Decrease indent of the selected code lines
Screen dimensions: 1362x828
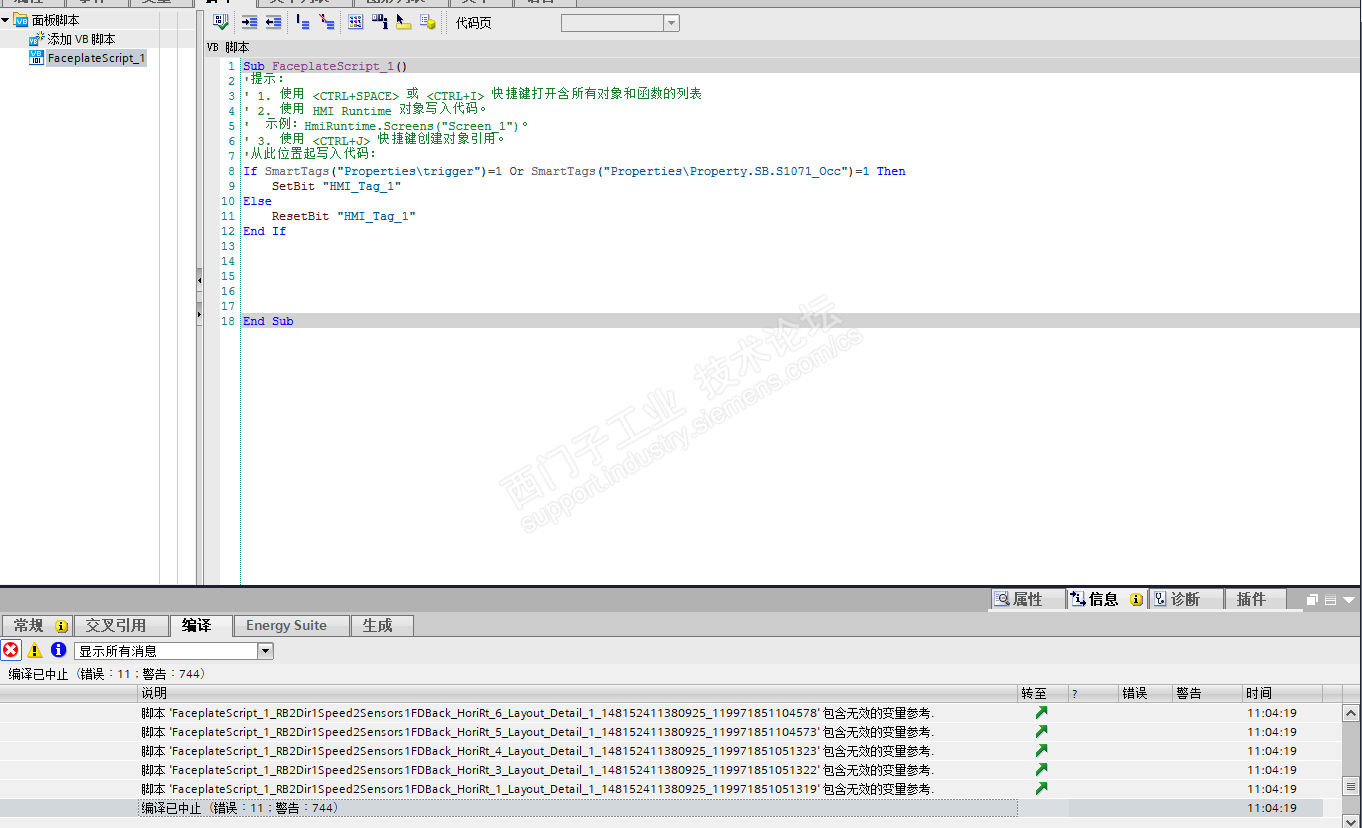(x=273, y=22)
